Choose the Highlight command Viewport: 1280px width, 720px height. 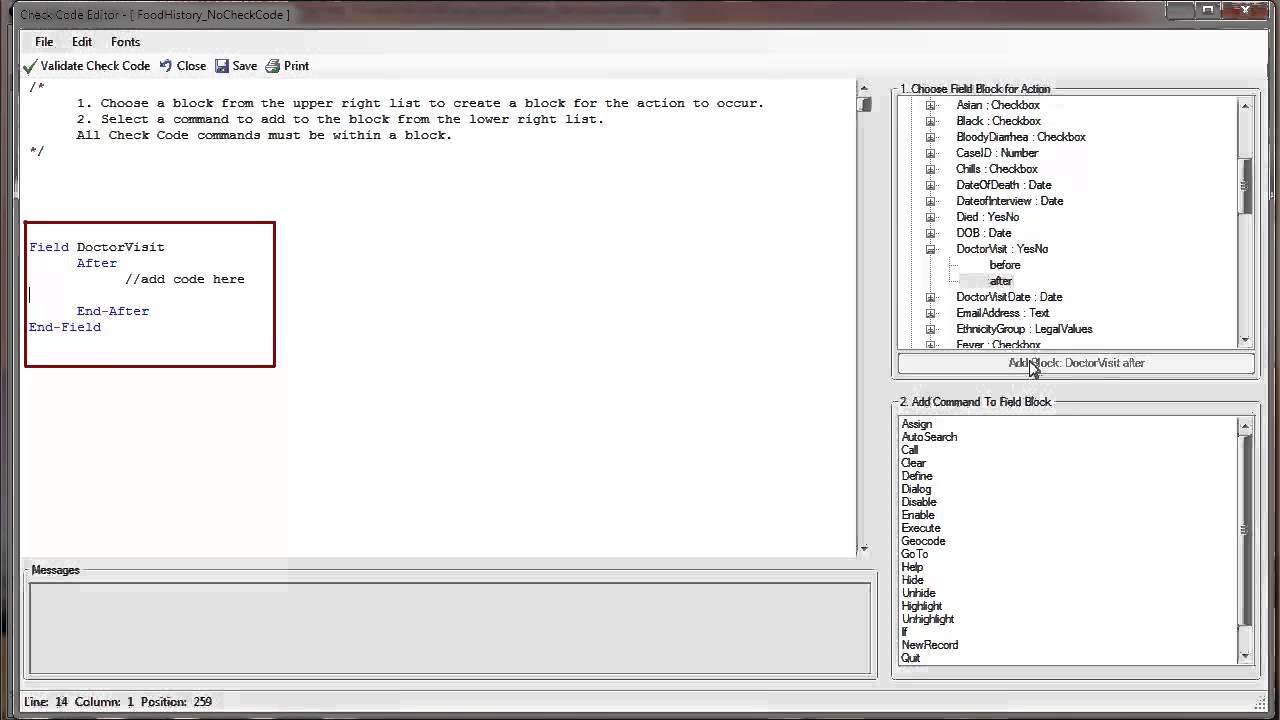point(921,606)
